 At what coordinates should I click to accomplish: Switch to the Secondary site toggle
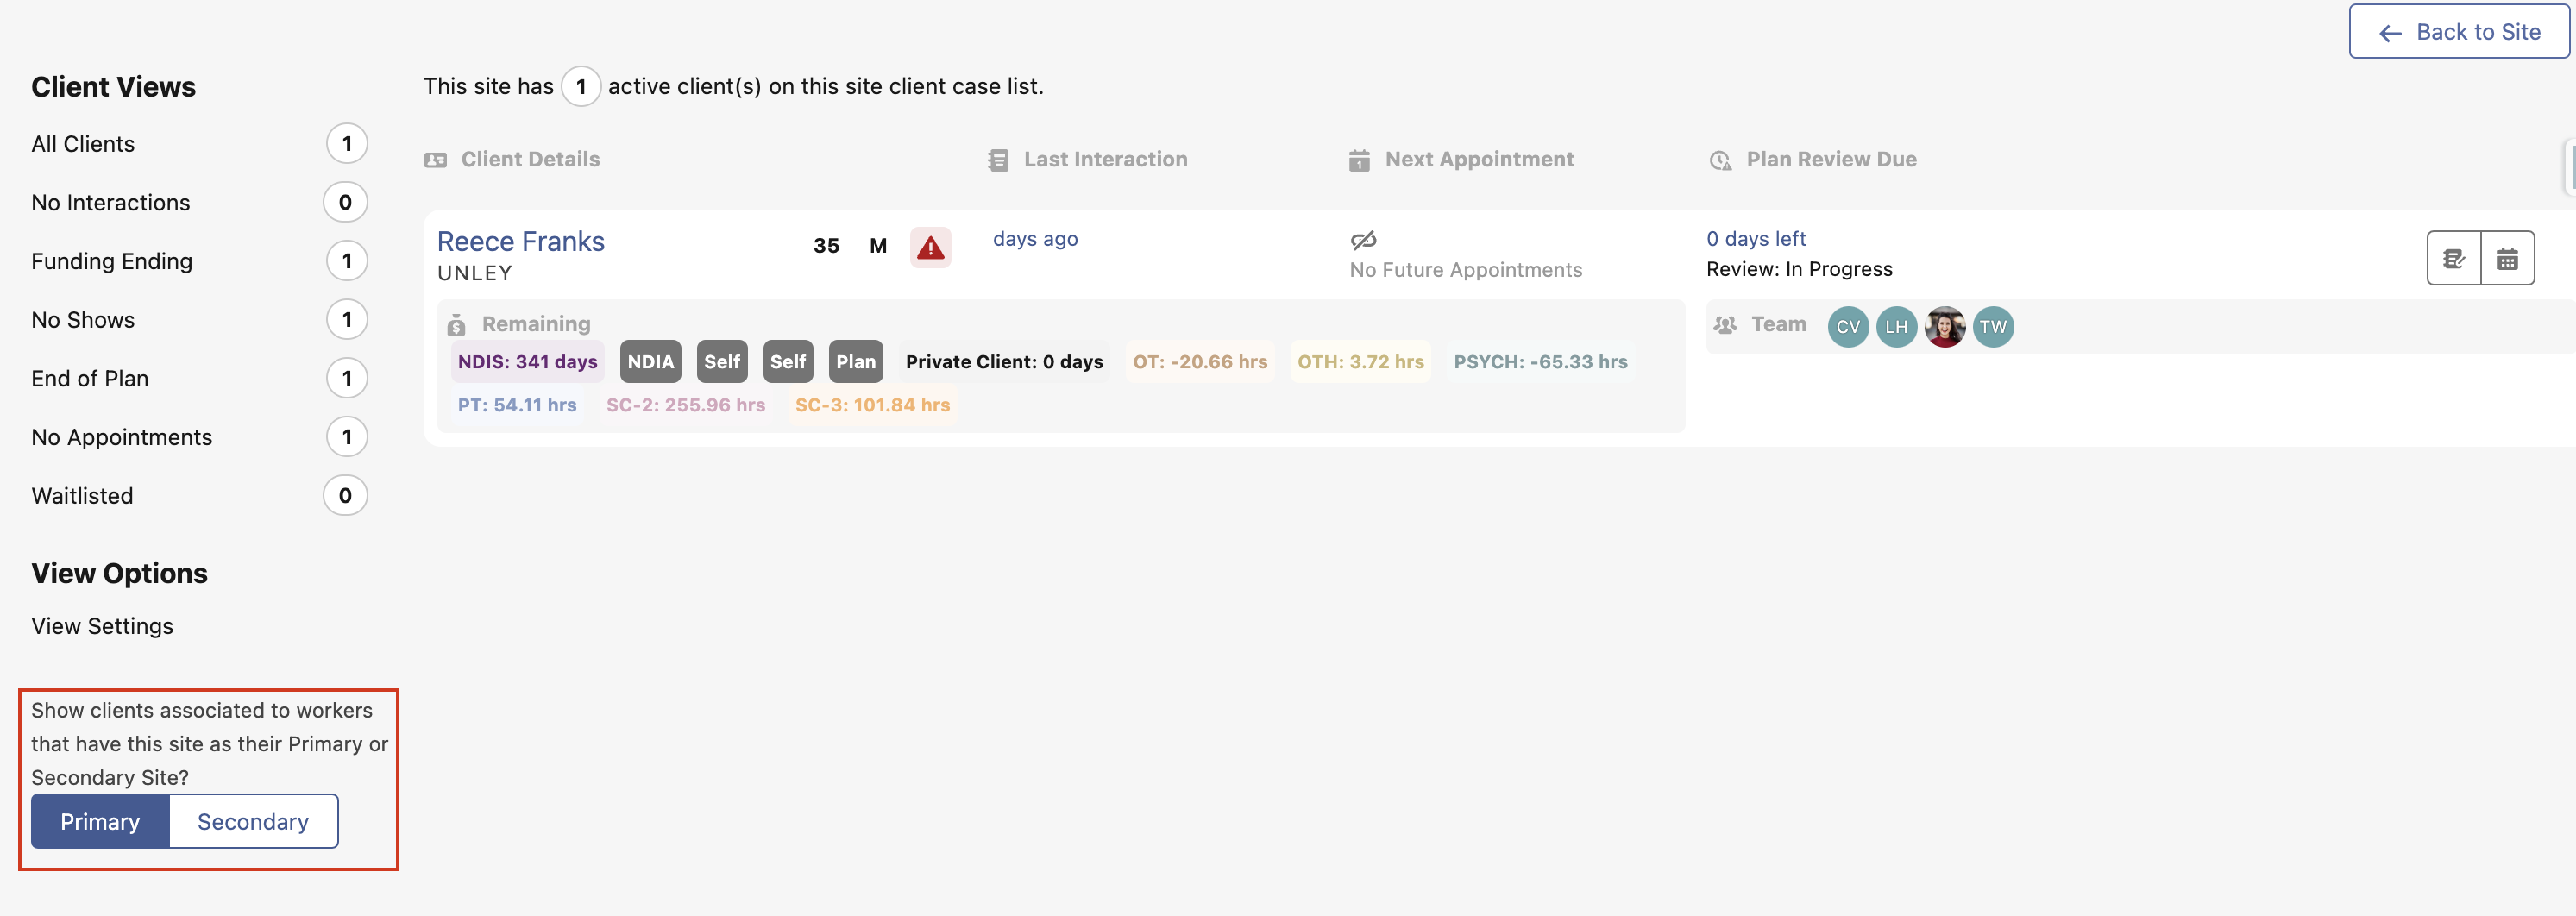(253, 821)
